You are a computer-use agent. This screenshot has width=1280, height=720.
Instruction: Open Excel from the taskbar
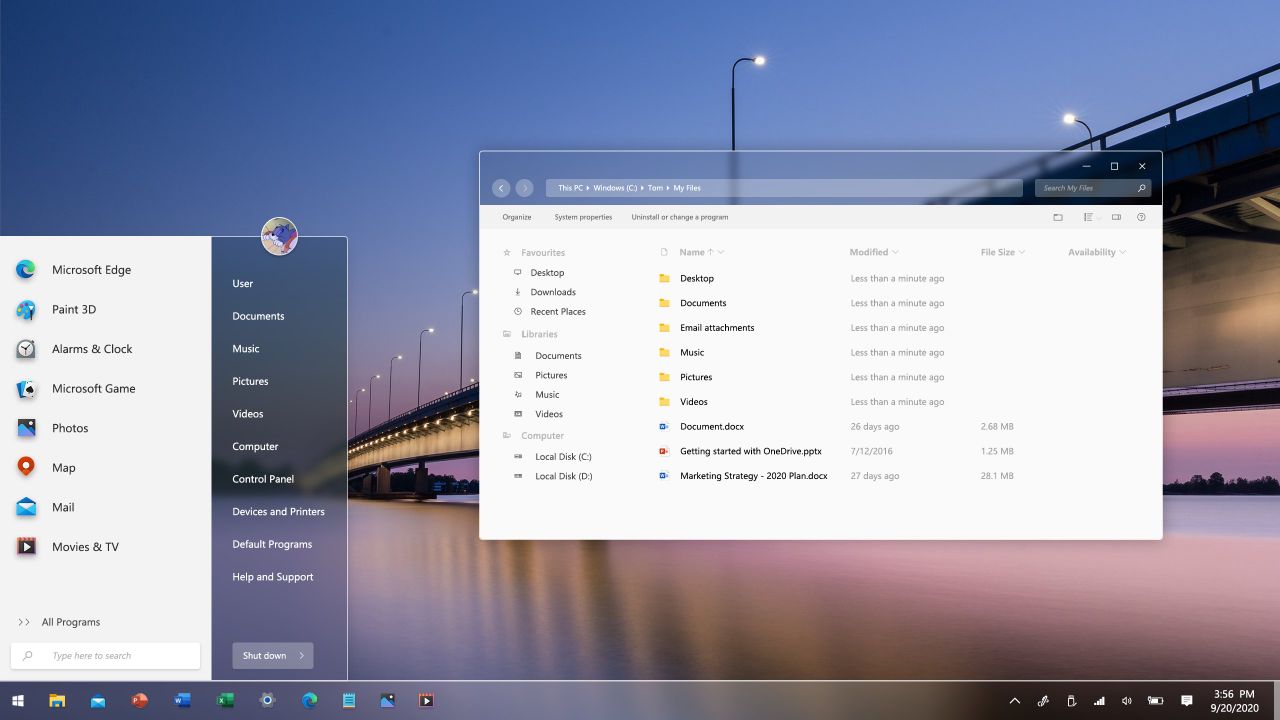tap(225, 700)
